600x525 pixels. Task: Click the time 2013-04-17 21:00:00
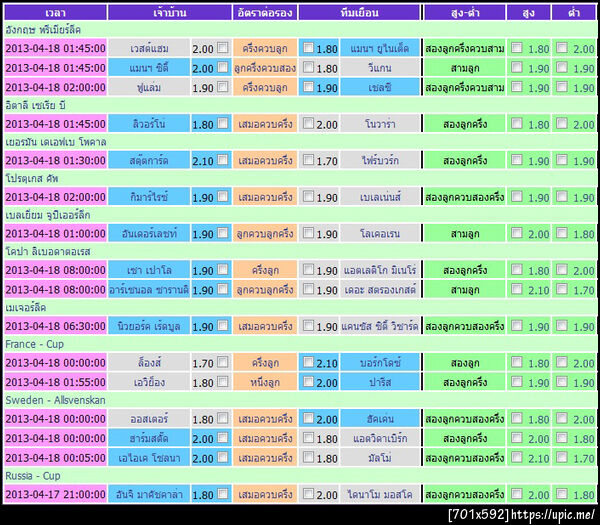pos(55,494)
